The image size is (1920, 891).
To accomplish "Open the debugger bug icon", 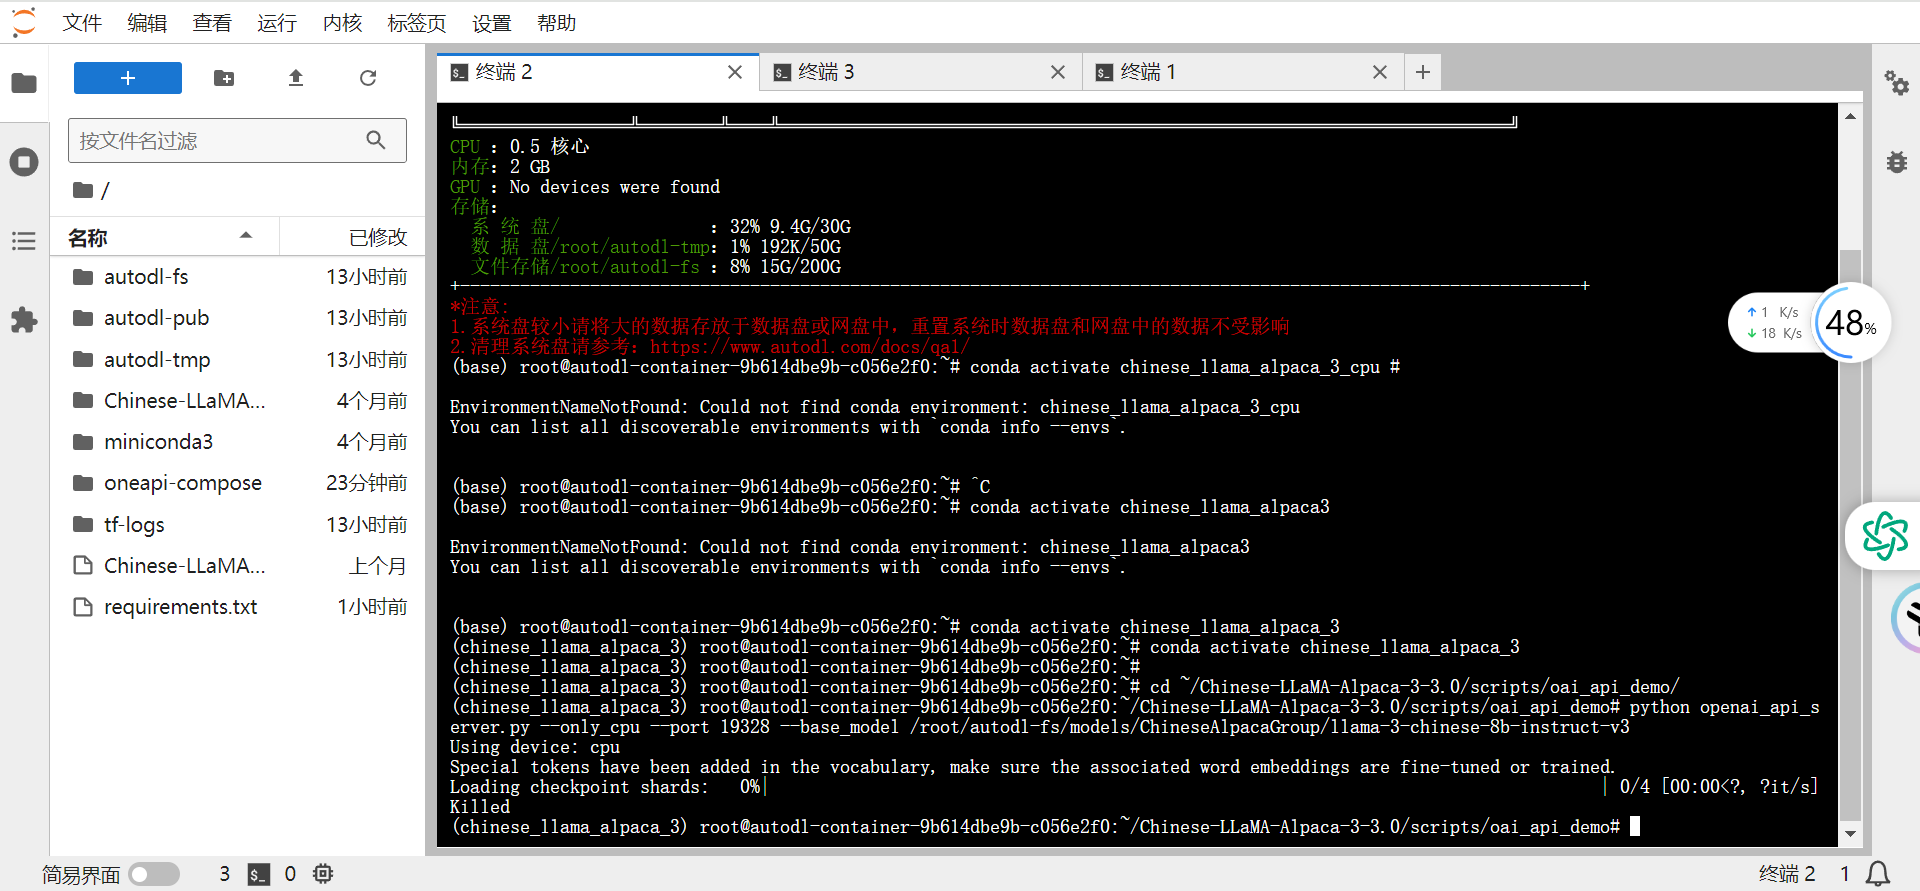I will pos(1896,162).
